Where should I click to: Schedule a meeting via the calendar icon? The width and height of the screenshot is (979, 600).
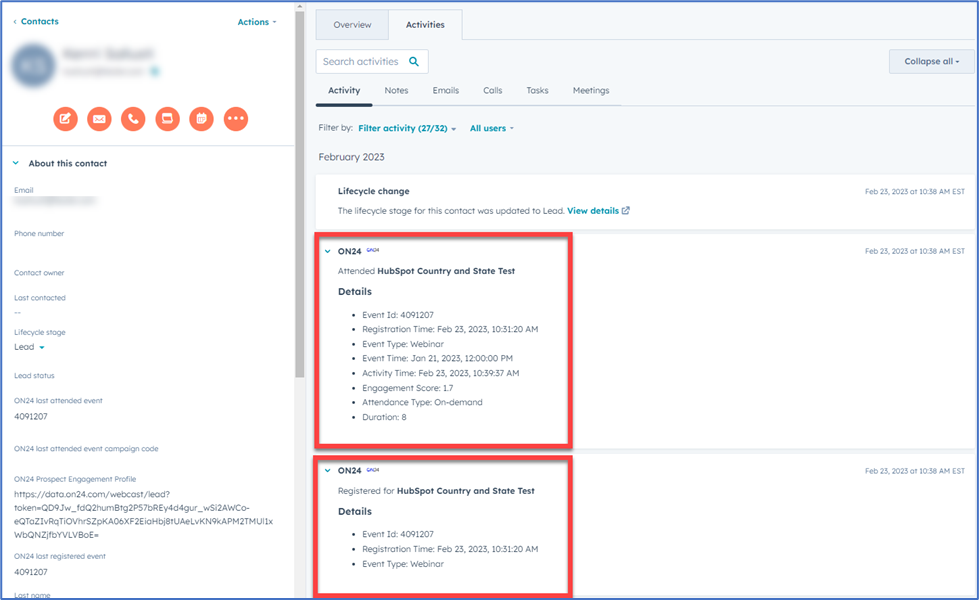click(x=201, y=119)
